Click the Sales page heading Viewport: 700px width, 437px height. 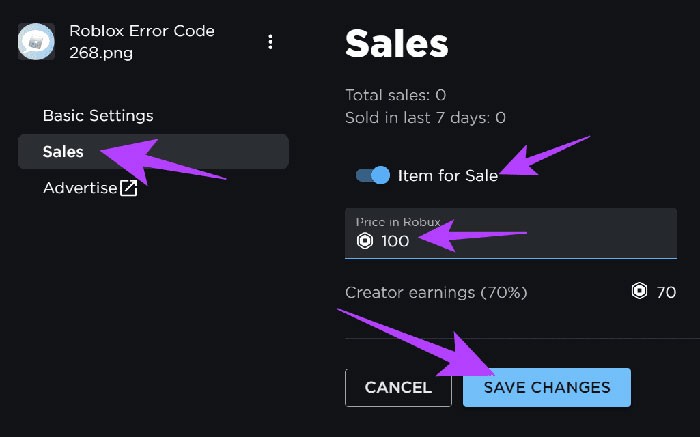[396, 42]
